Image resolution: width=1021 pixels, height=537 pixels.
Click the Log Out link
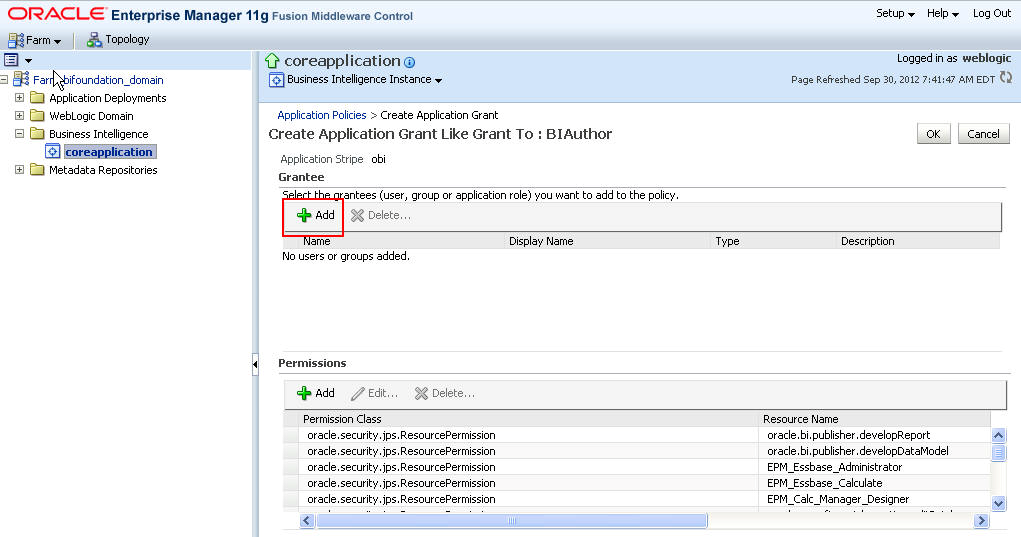[x=991, y=14]
